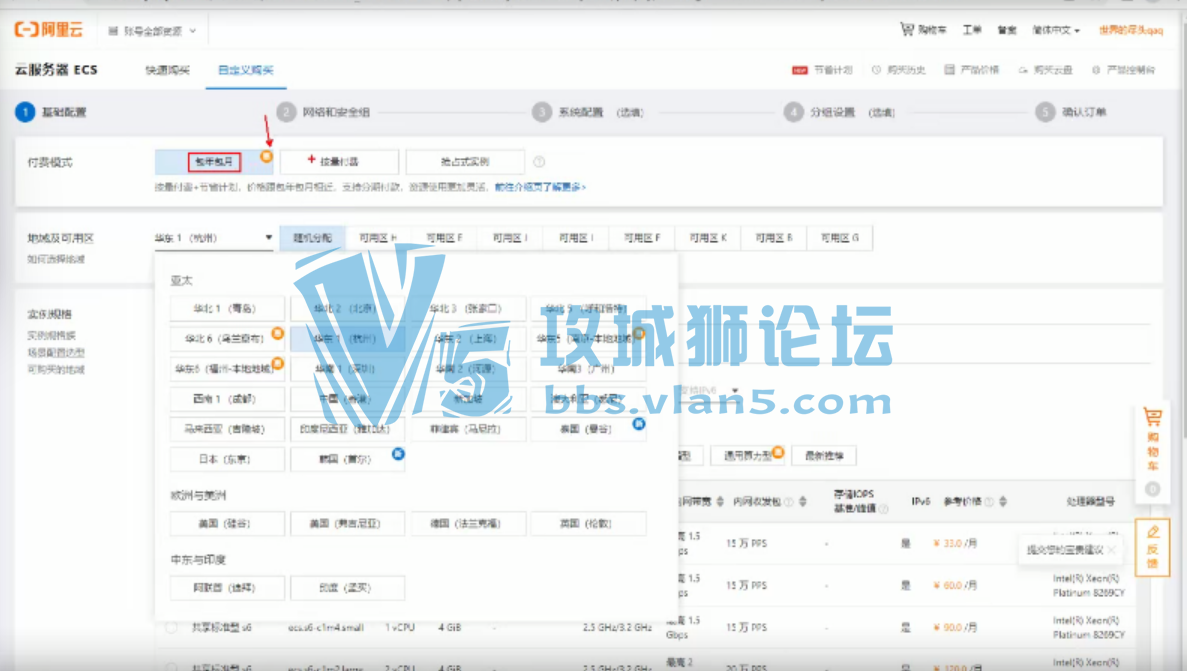The image size is (1187, 671).
Task: Select 随机分配 random zone assignment
Action: [312, 238]
